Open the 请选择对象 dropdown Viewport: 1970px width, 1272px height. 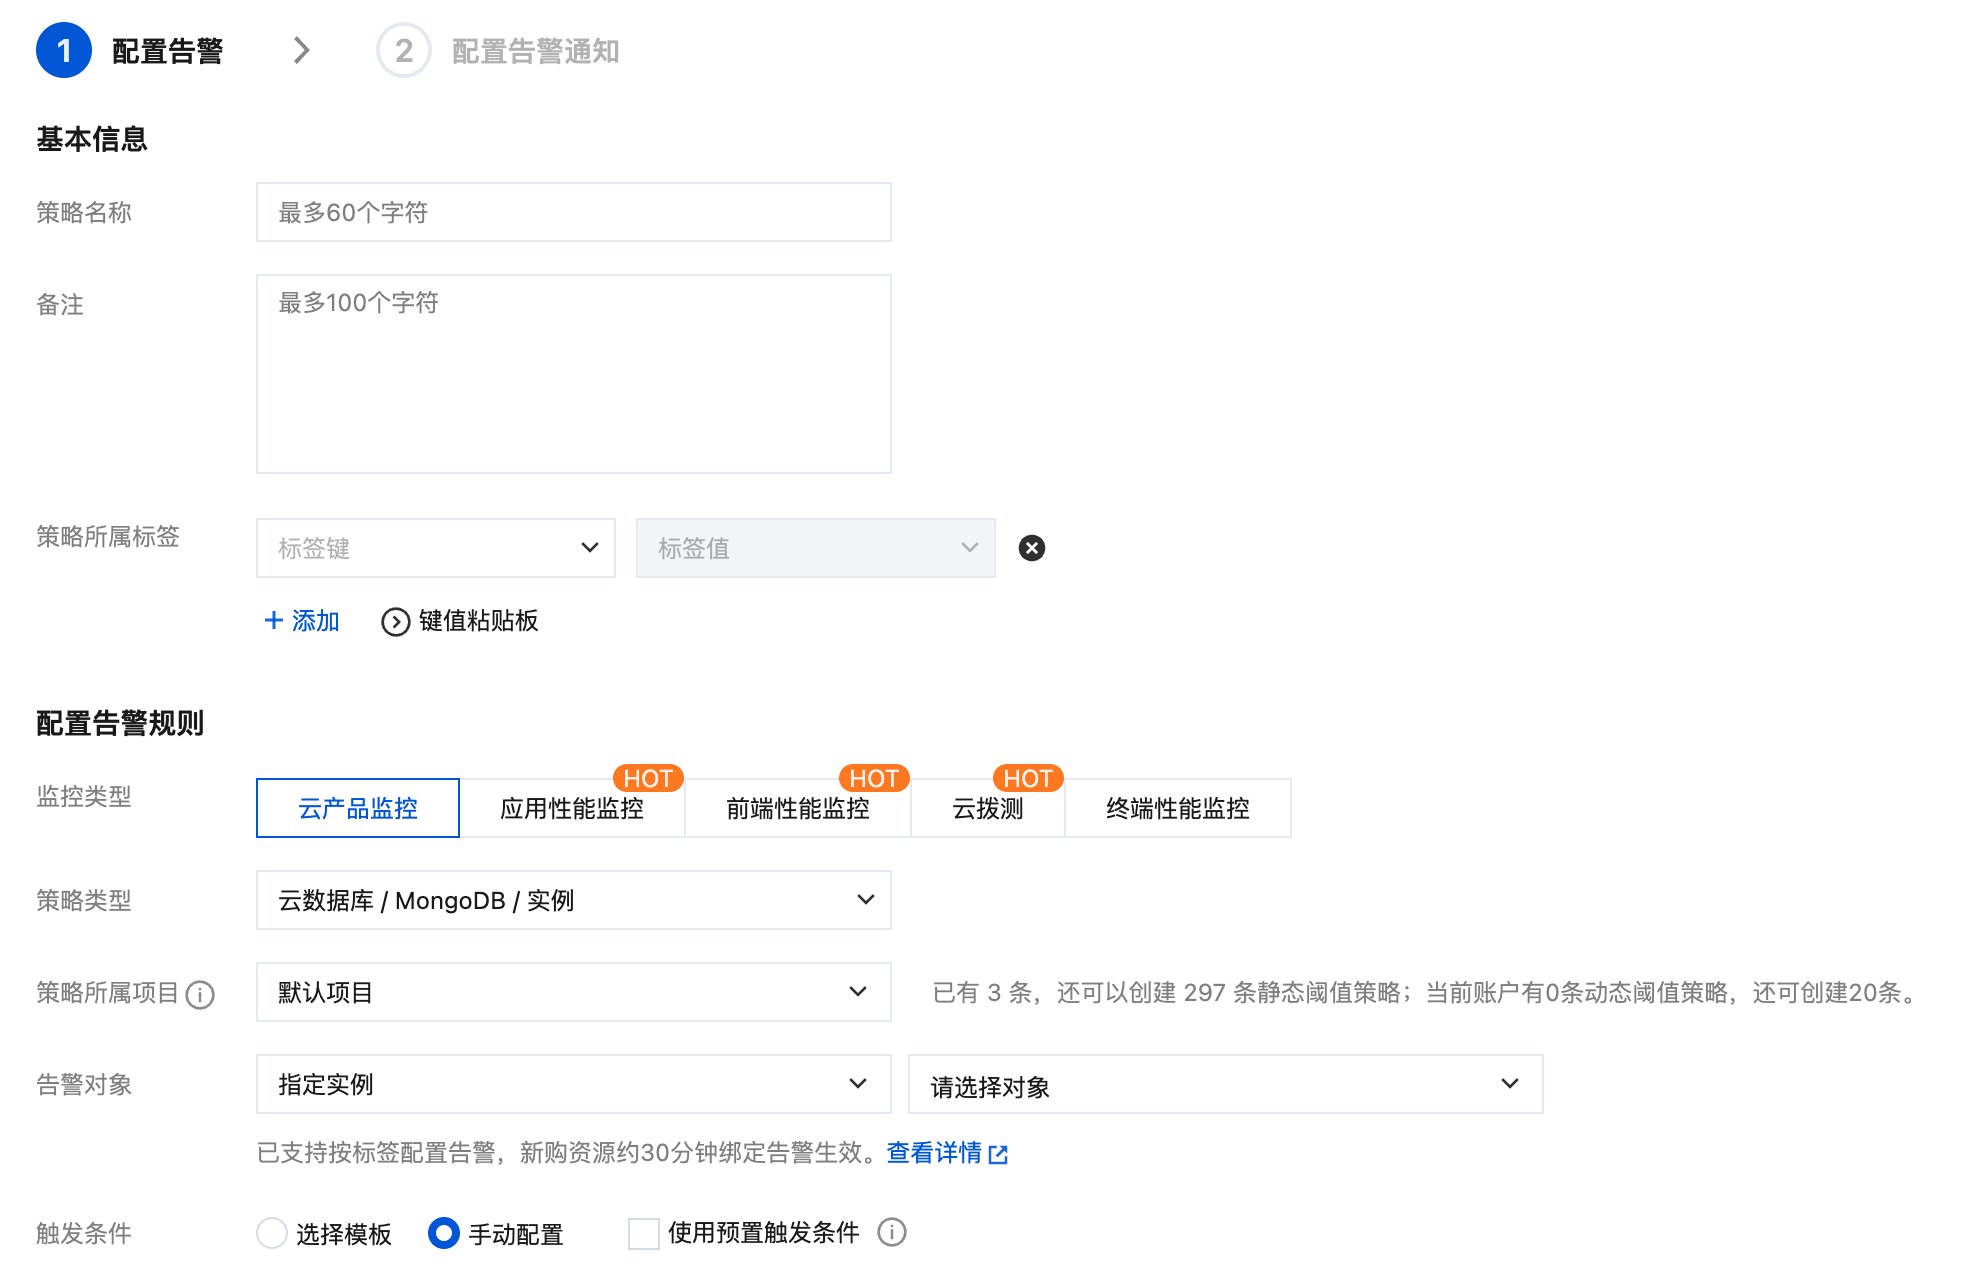tap(1224, 1085)
